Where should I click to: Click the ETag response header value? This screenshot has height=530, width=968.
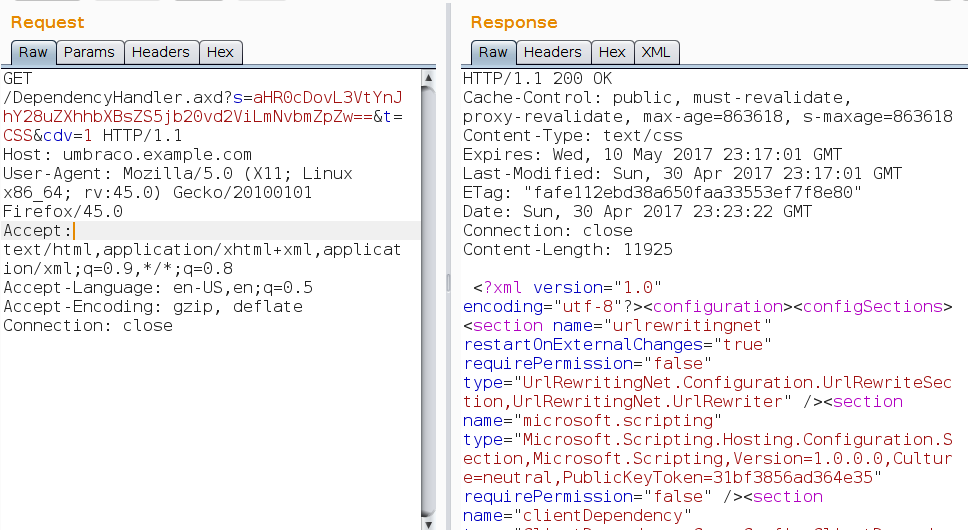coord(693,193)
